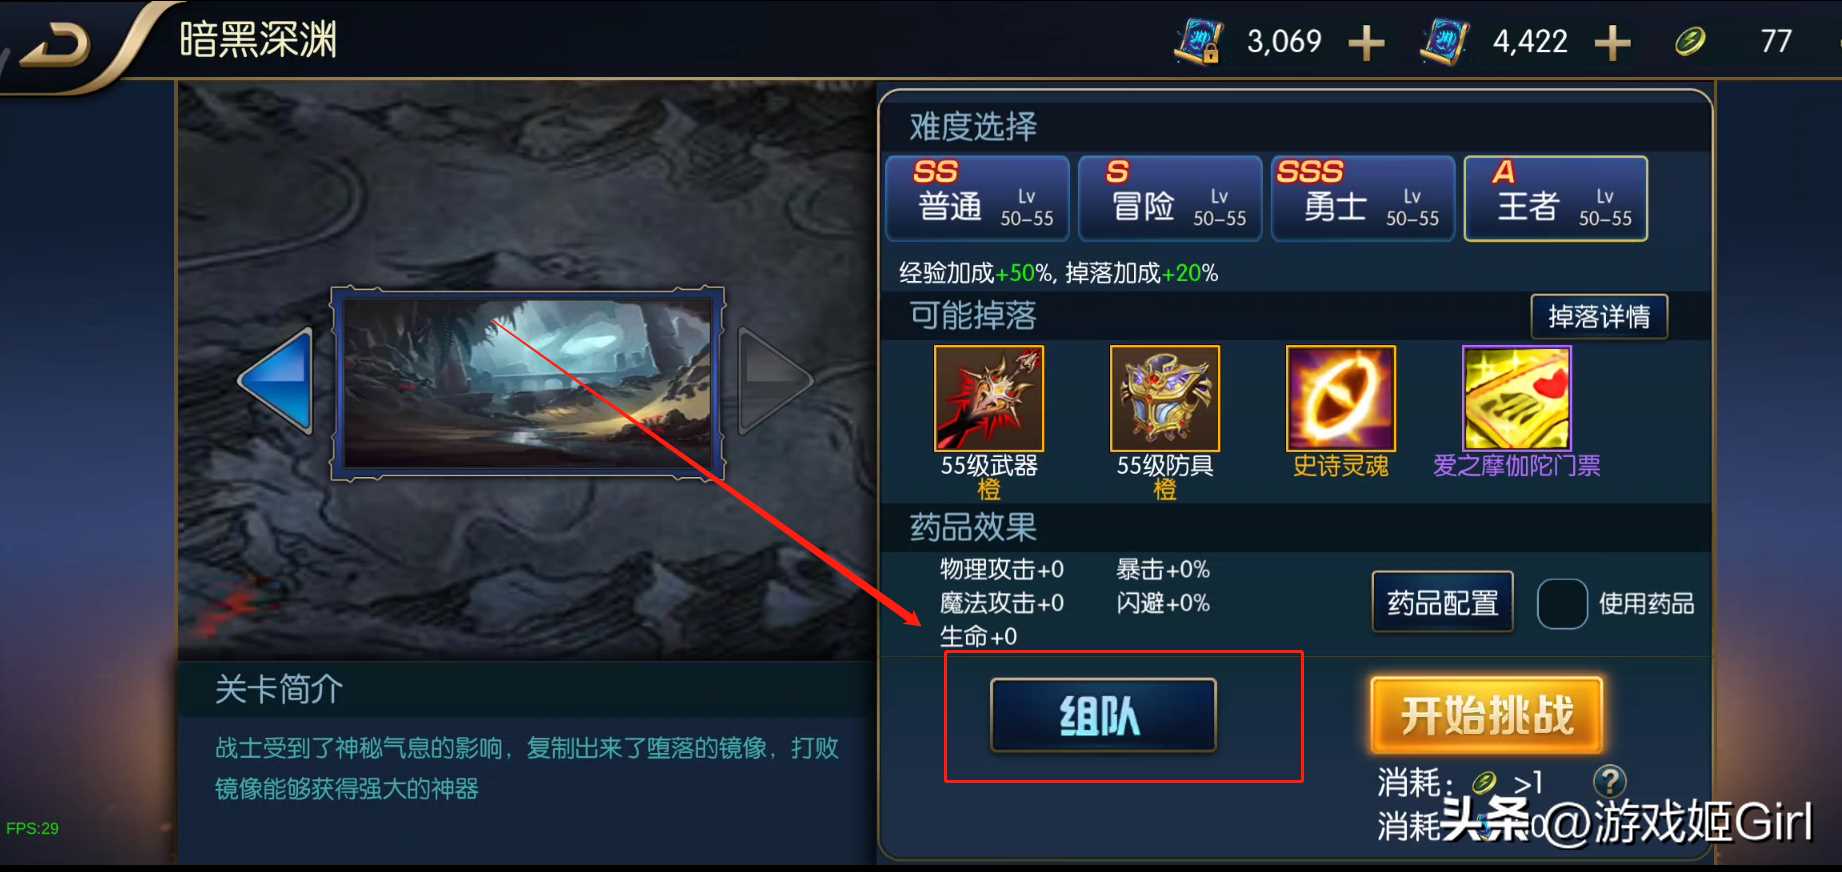This screenshot has height=872, width=1842.
Task: Go to next stage with gray right arrow
Action: coord(775,381)
